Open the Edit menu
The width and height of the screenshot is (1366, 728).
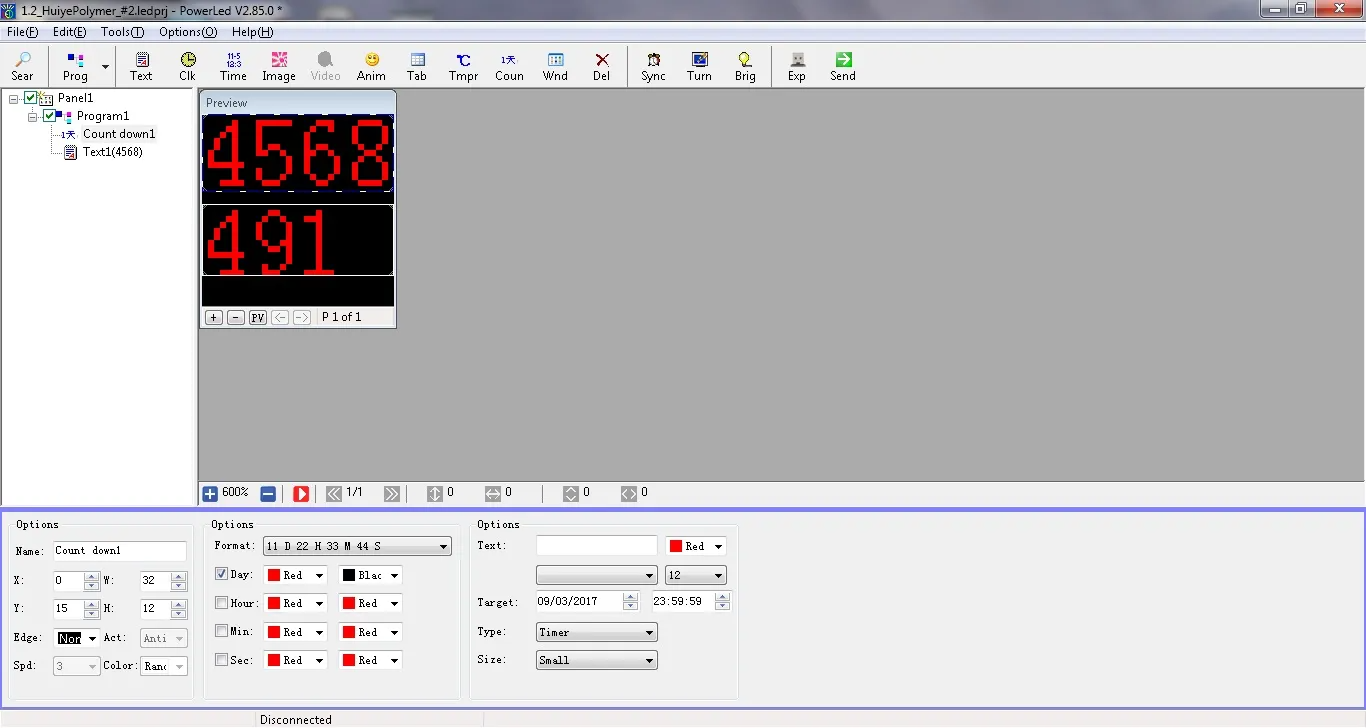(69, 32)
